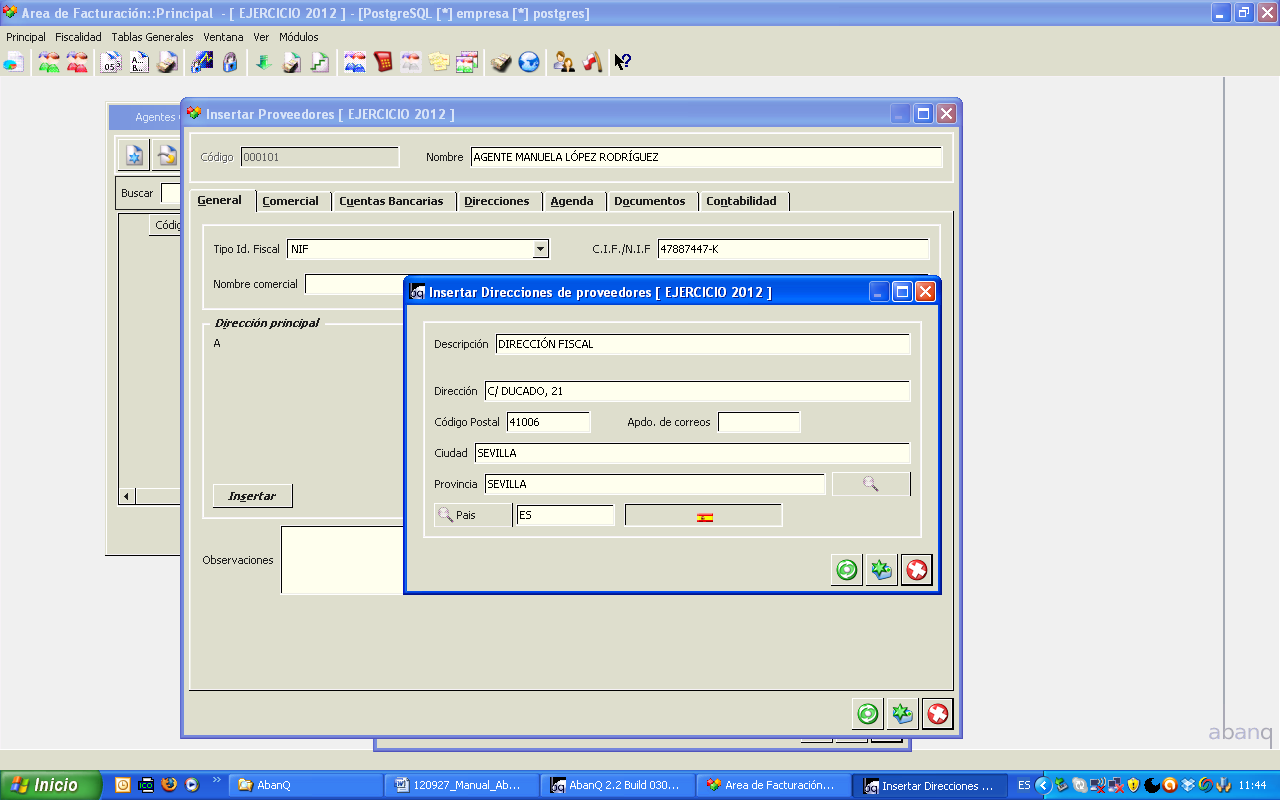1280x800 pixels.
Task: Open the red people toolbar icon
Action: click(x=77, y=62)
